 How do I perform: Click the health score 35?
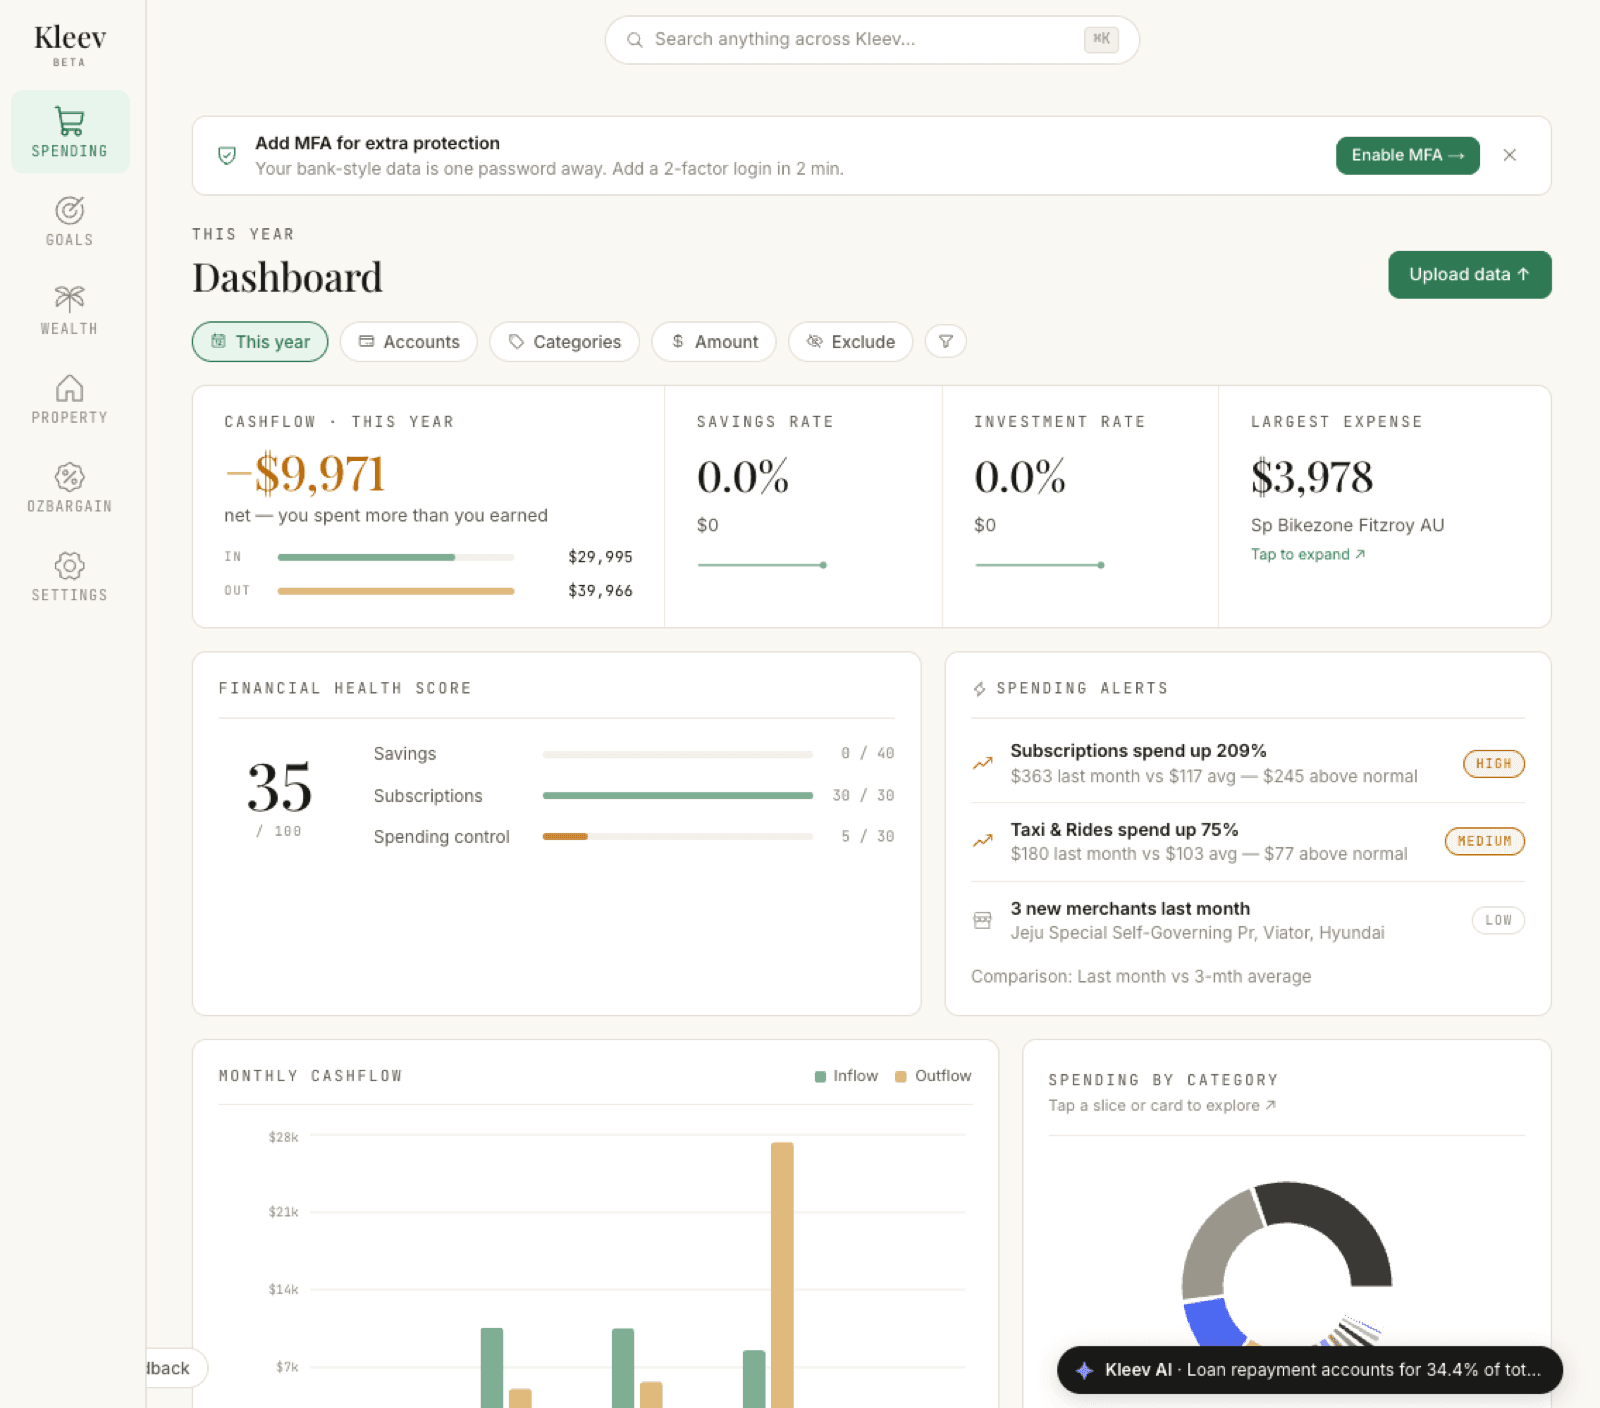(x=279, y=787)
